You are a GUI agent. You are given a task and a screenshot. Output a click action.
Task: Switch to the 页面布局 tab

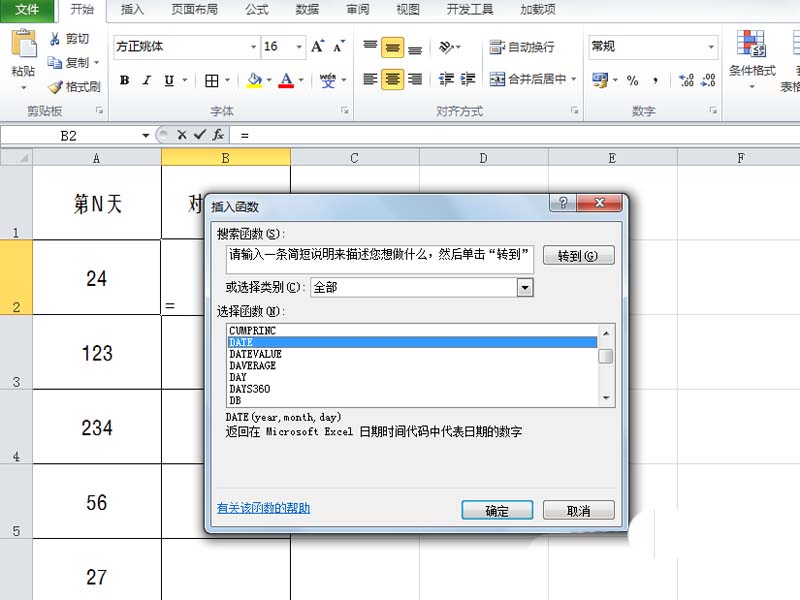194,10
